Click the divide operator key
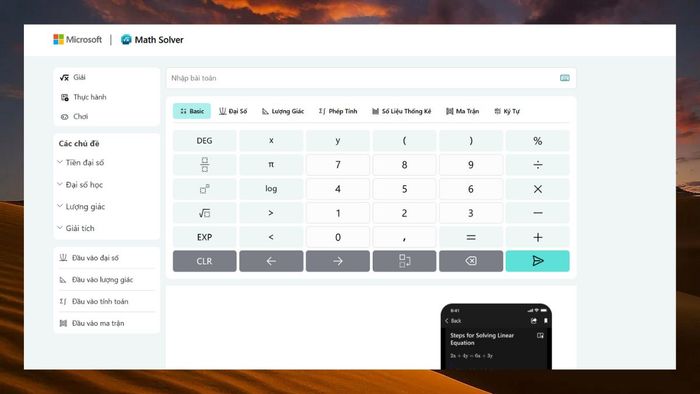This screenshot has width=700, height=394. pos(538,165)
